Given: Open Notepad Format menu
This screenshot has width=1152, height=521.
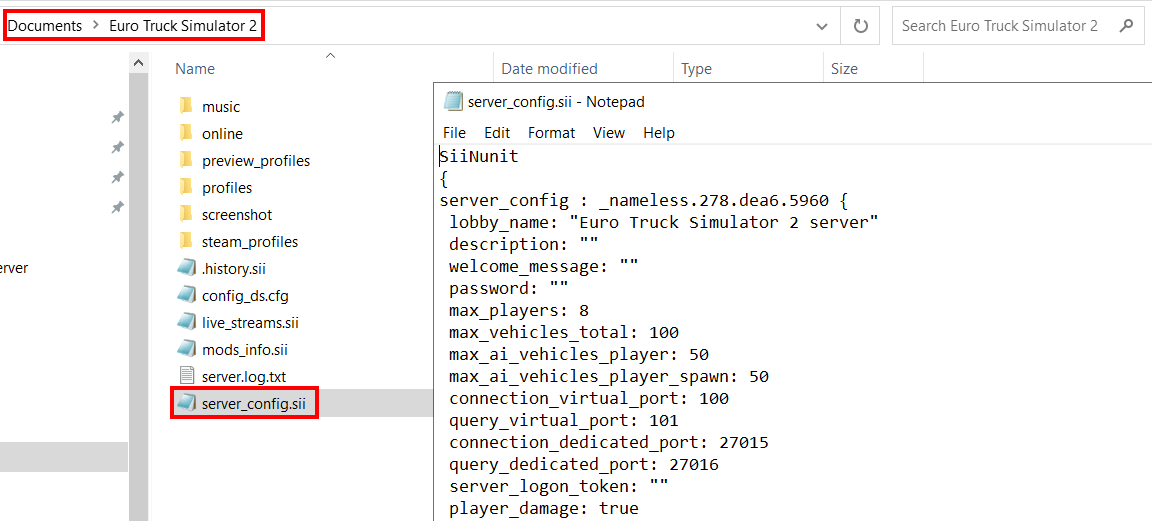Looking at the screenshot, I should tap(551, 133).
